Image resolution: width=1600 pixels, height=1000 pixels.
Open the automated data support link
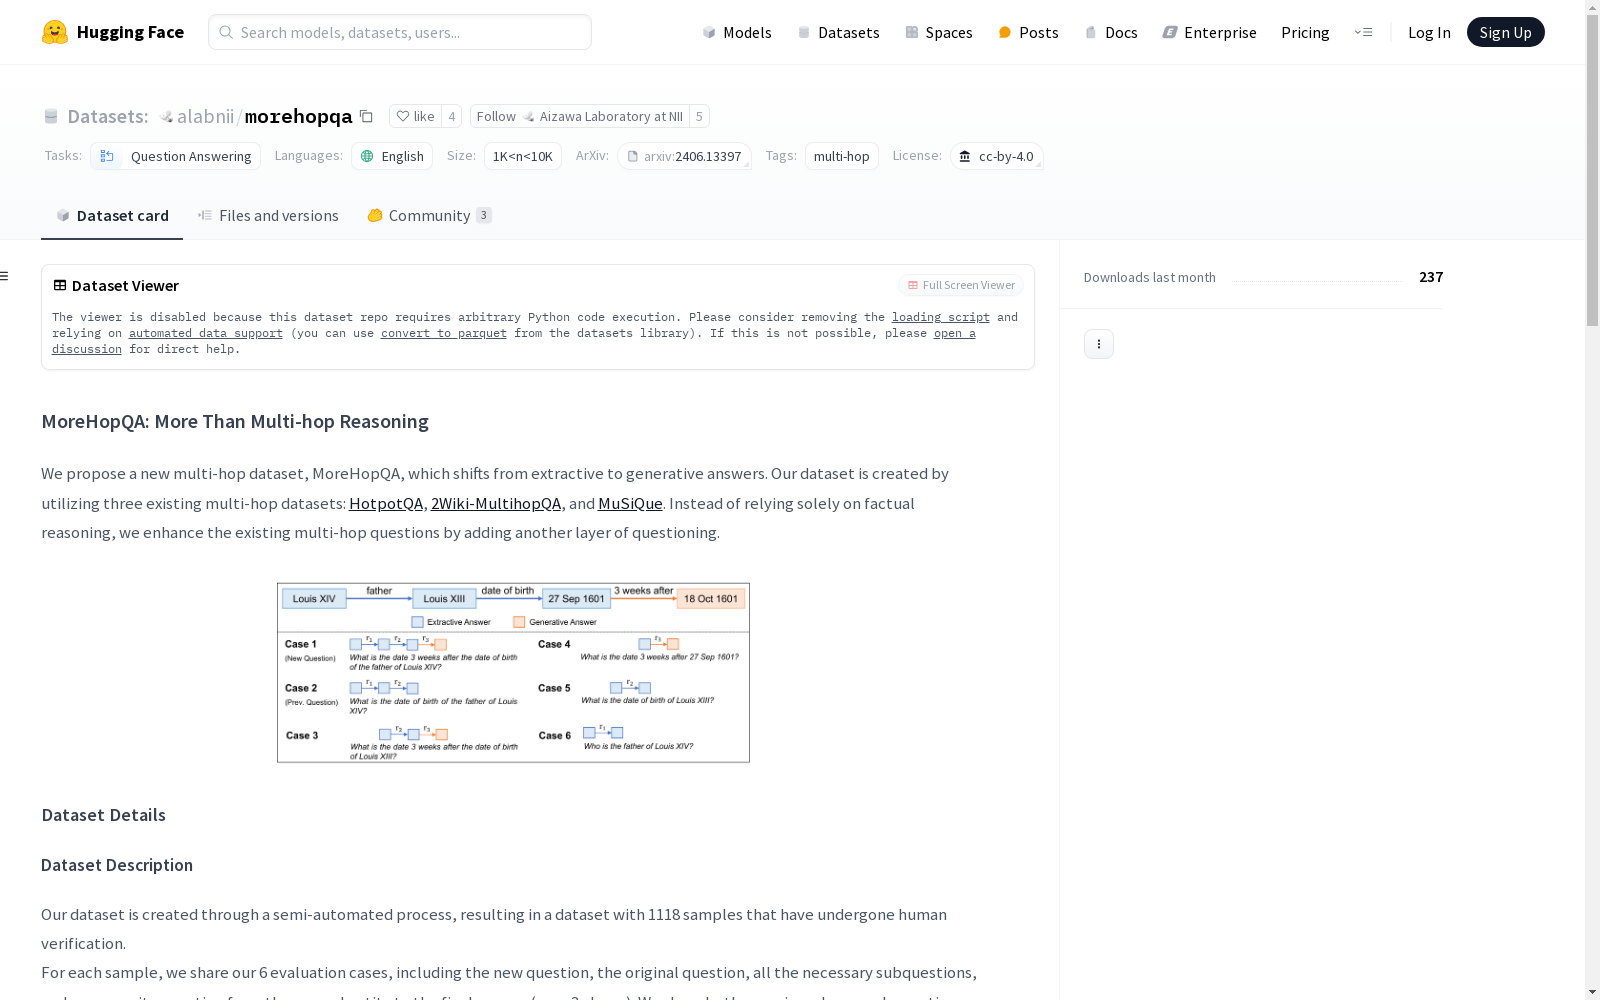coord(206,333)
